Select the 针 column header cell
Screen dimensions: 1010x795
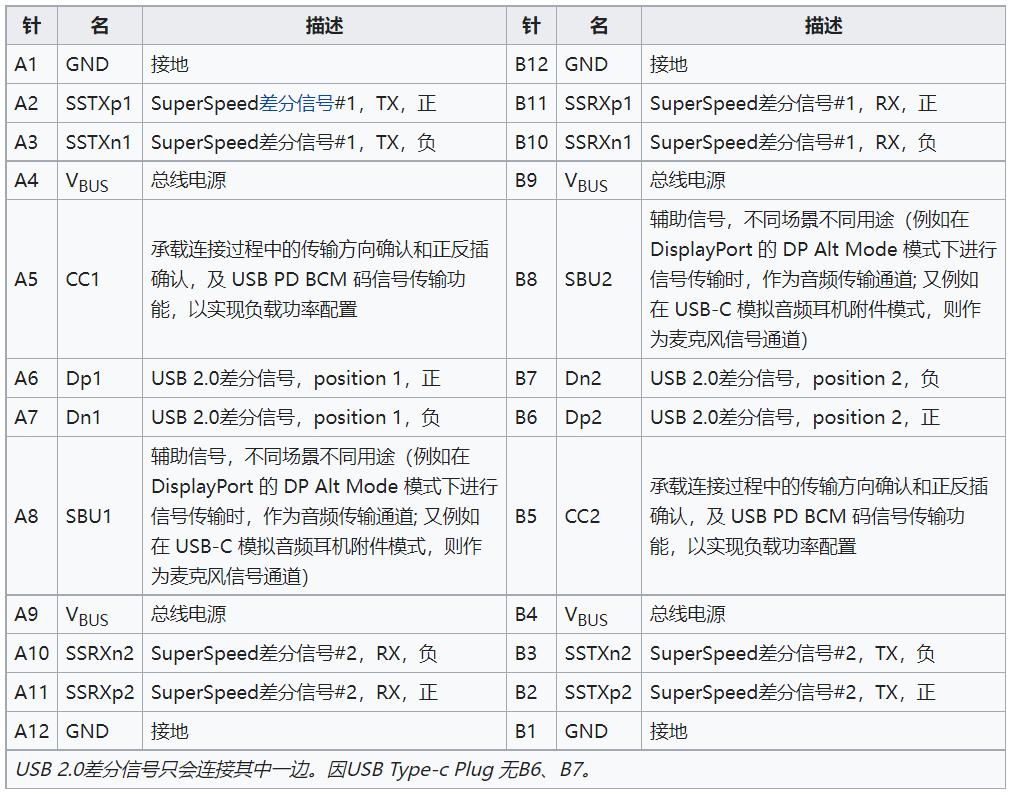(31, 25)
